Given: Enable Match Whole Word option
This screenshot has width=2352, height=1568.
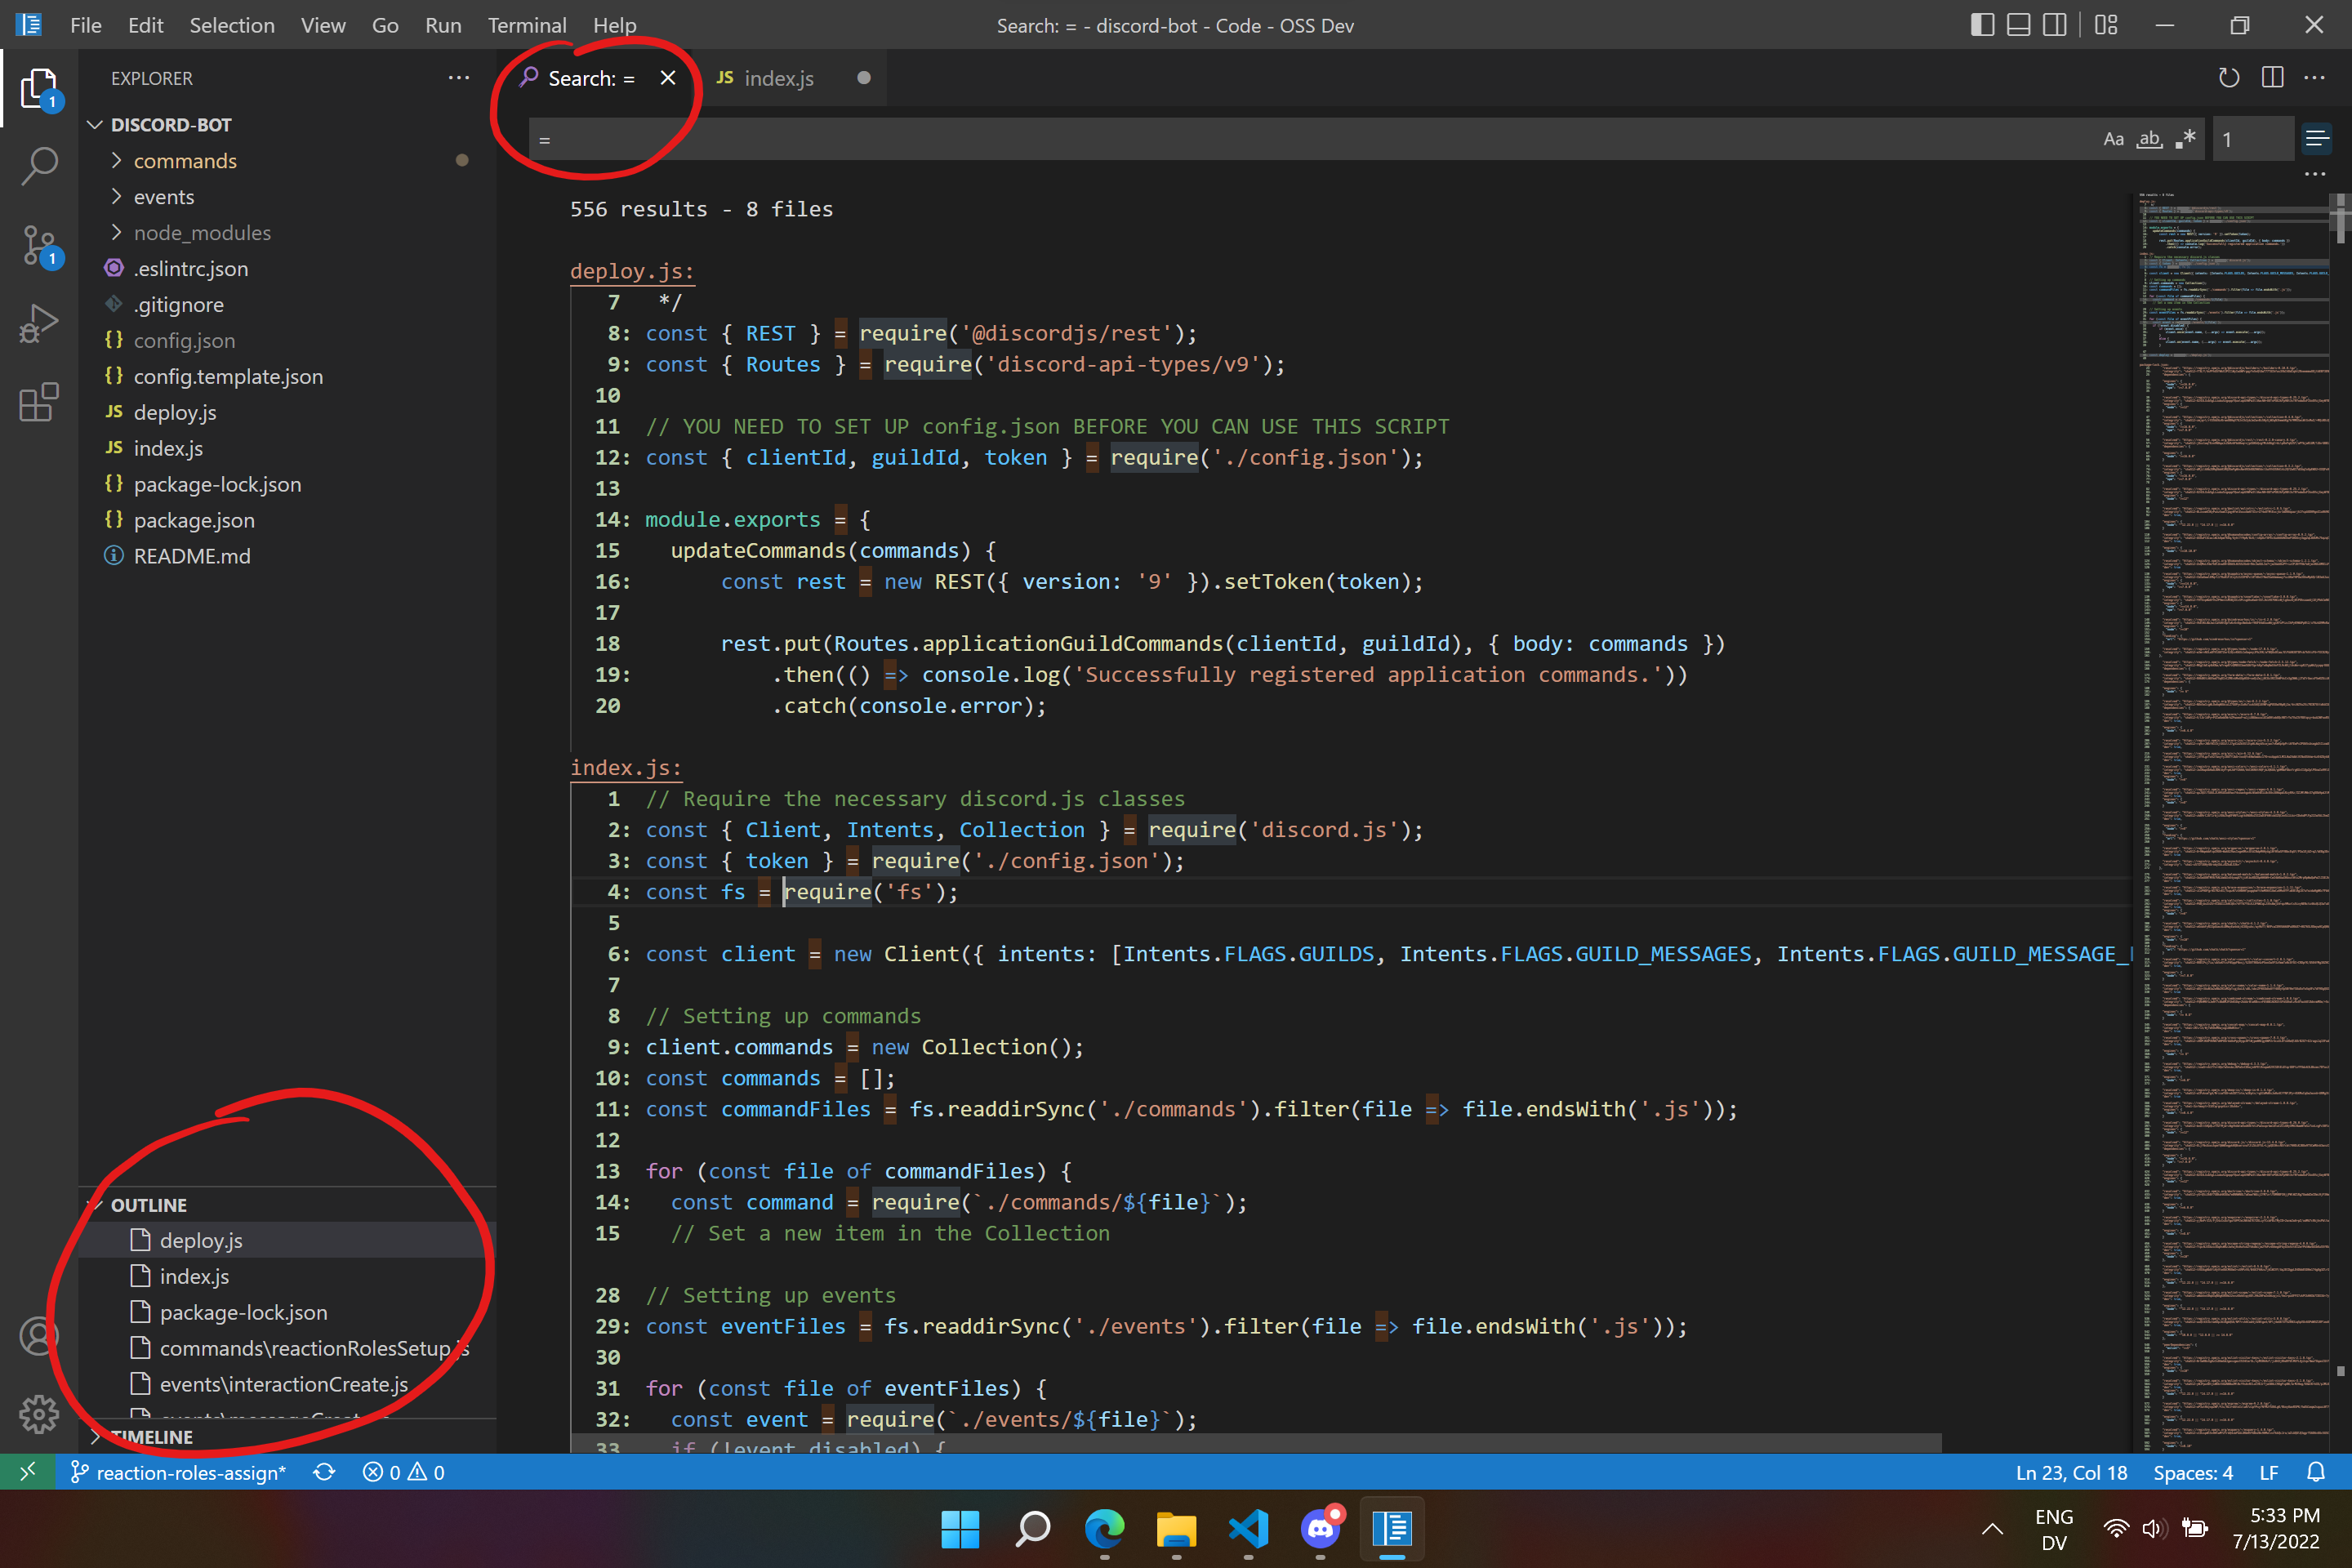Looking at the screenshot, I should click(x=2150, y=138).
